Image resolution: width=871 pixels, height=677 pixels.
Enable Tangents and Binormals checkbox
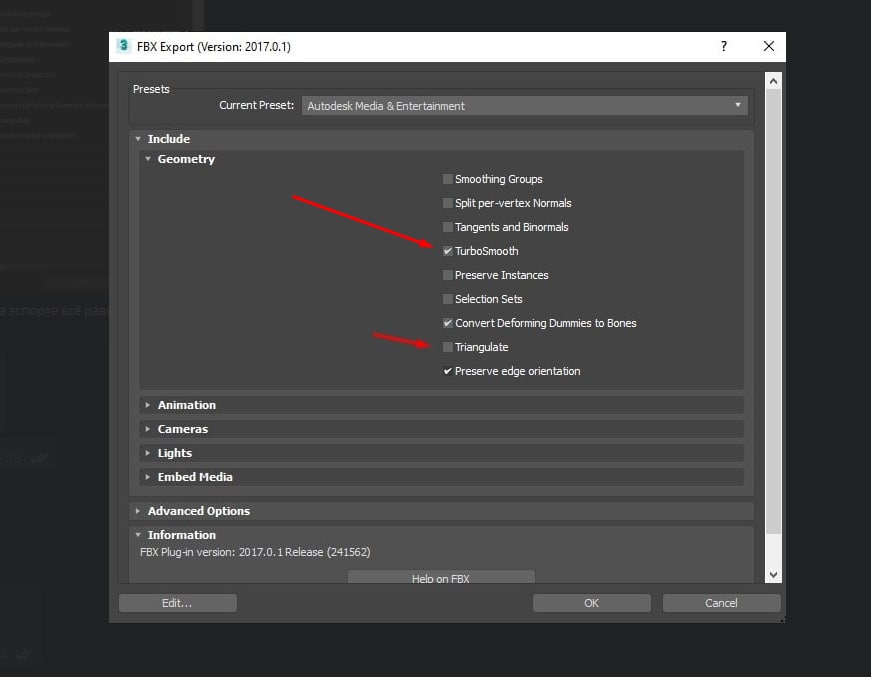(448, 227)
